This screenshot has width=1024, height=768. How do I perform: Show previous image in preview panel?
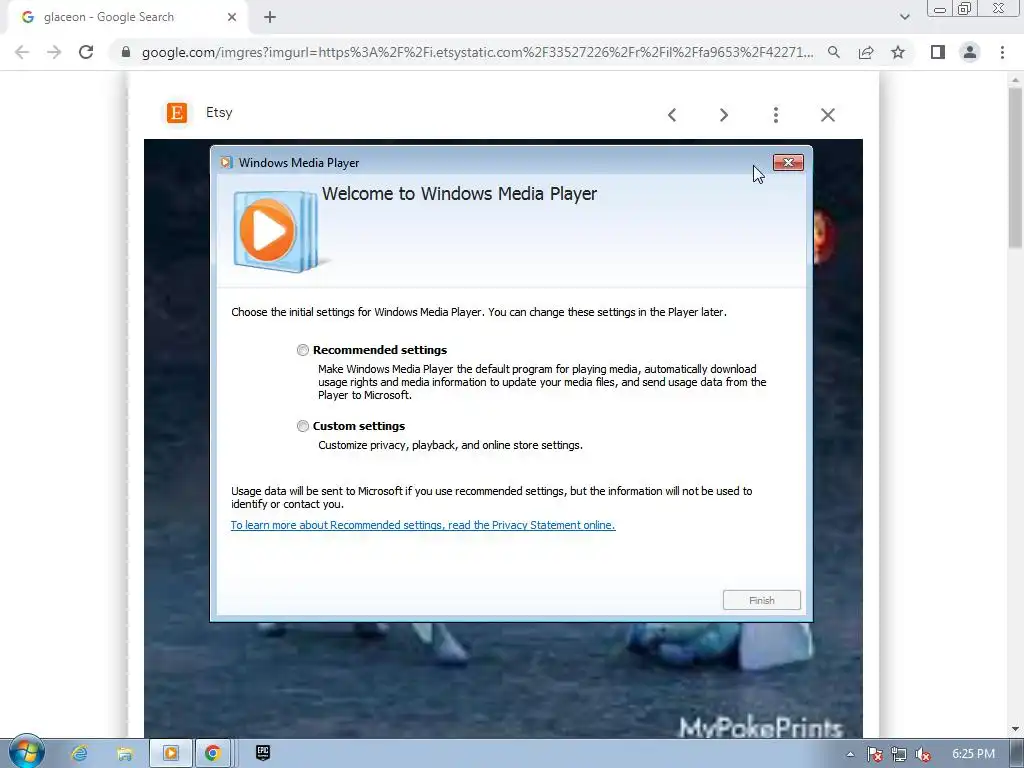pyautogui.click(x=672, y=115)
